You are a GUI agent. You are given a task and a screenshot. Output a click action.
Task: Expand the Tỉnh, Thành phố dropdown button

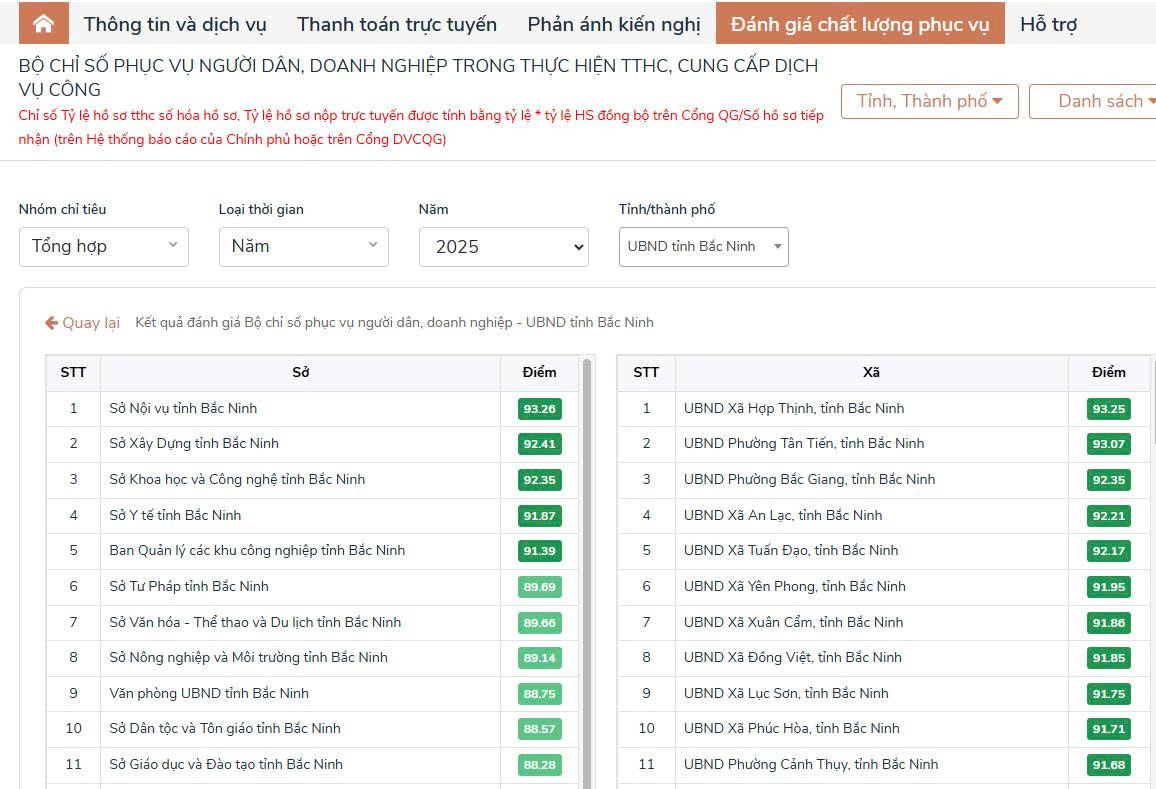[x=929, y=101]
